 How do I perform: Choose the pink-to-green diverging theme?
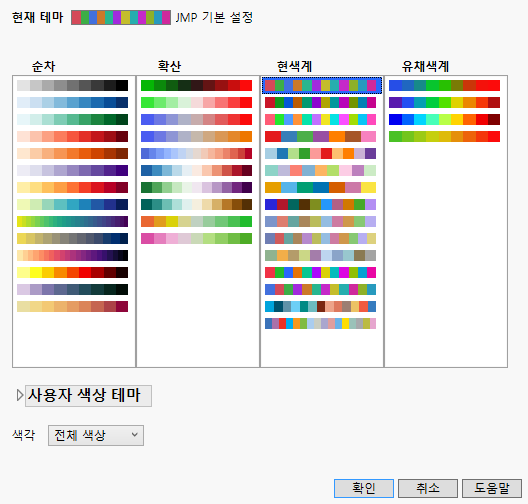[x=196, y=238]
